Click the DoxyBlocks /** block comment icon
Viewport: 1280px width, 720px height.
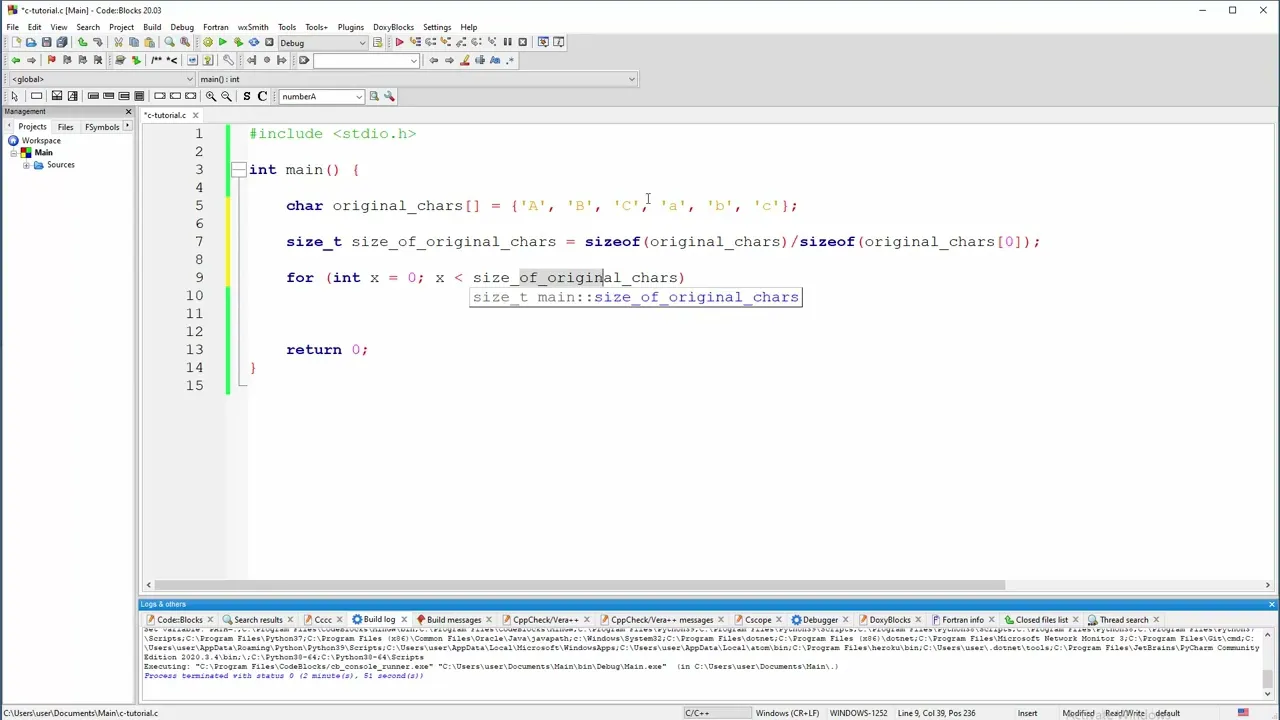click(x=156, y=60)
